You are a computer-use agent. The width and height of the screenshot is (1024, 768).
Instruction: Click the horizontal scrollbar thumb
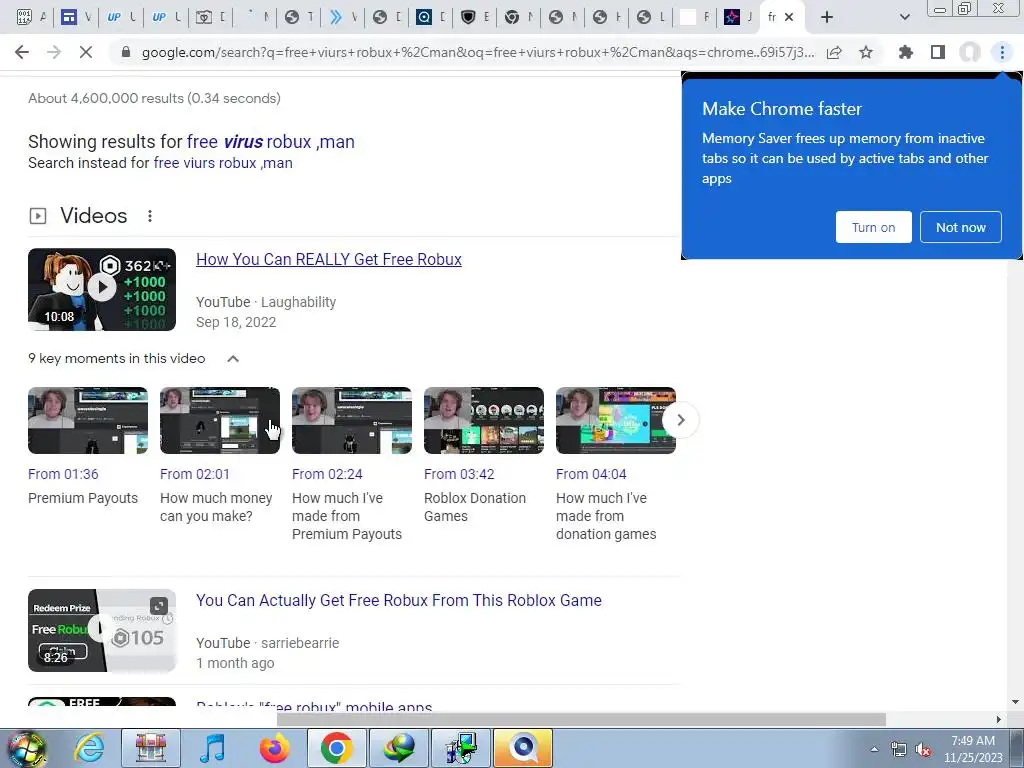tap(581, 719)
